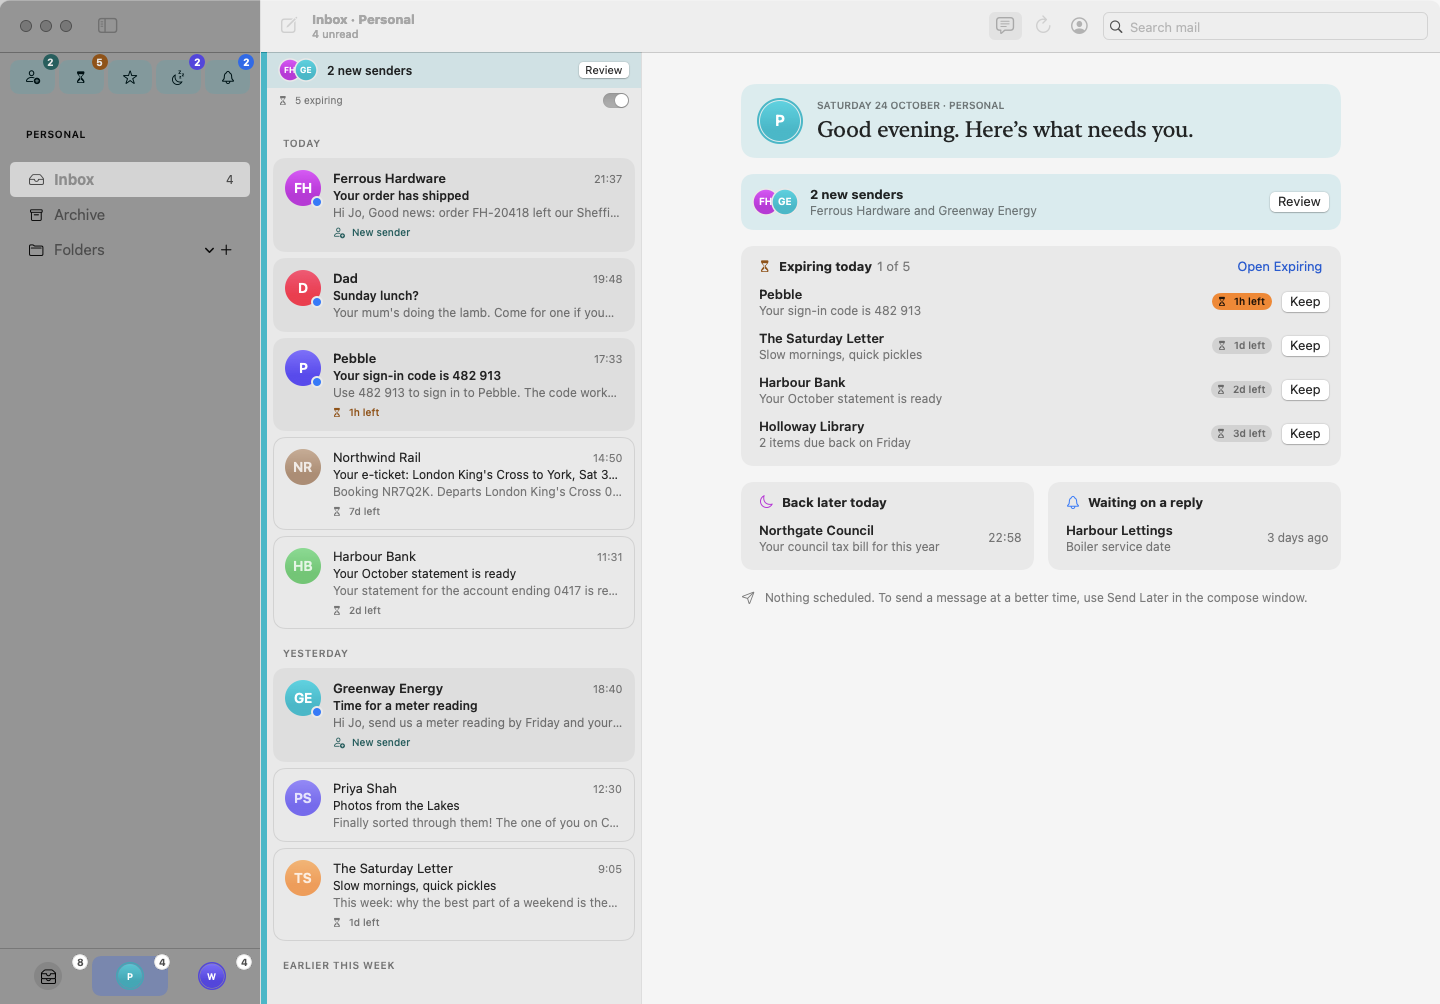Select Inbox in the sidebar
1440x1004 pixels.
pyautogui.click(x=130, y=180)
